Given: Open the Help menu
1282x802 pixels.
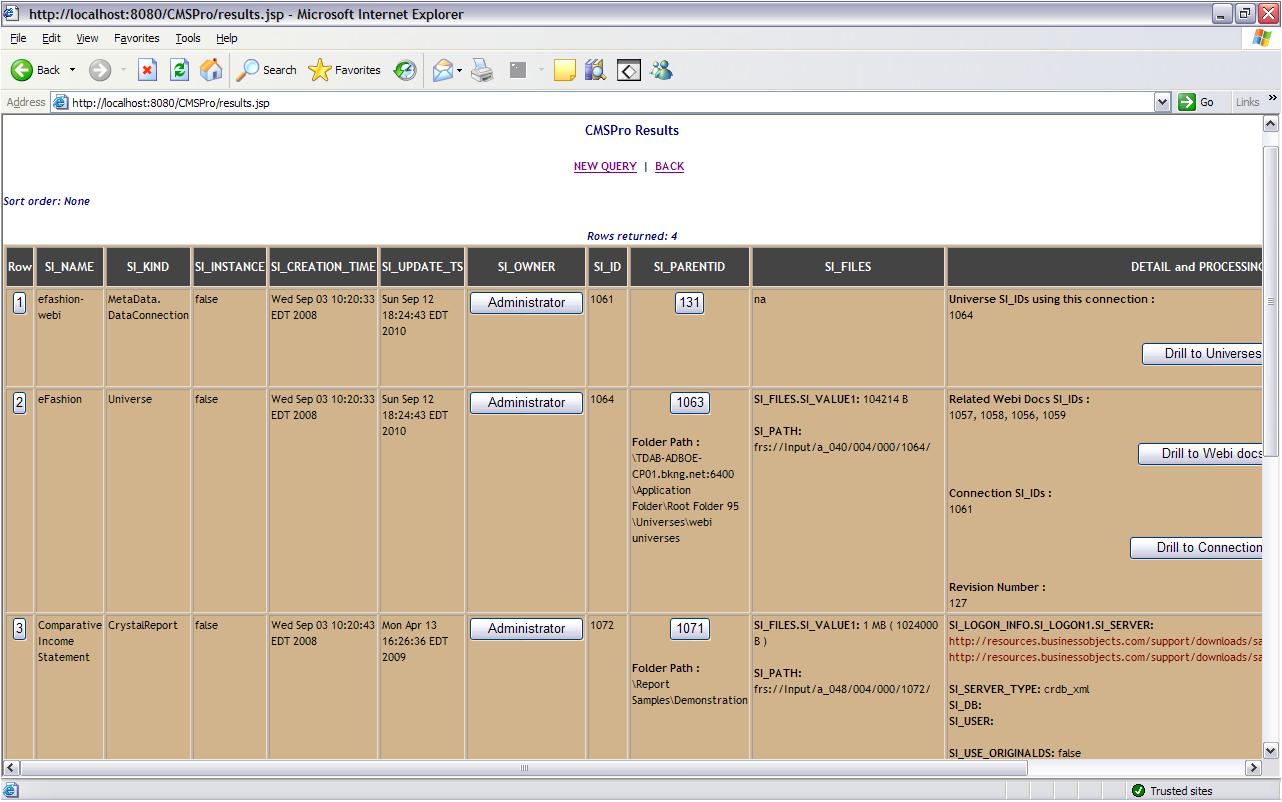Looking at the screenshot, I should [227, 38].
